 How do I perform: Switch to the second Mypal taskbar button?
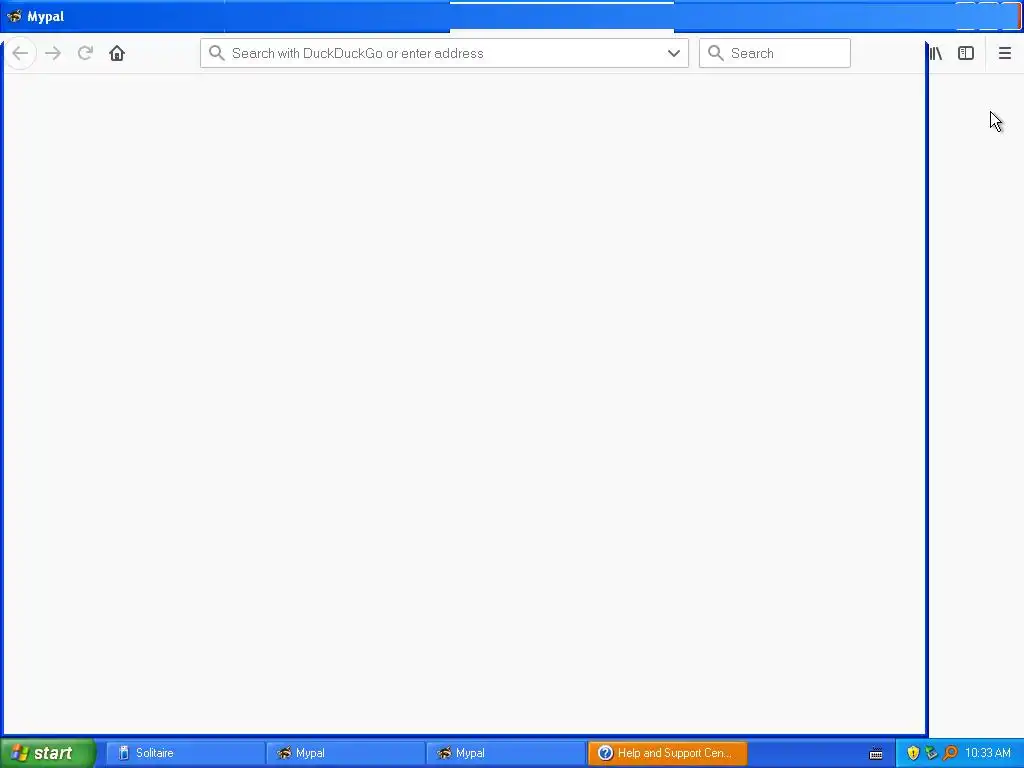(505, 753)
